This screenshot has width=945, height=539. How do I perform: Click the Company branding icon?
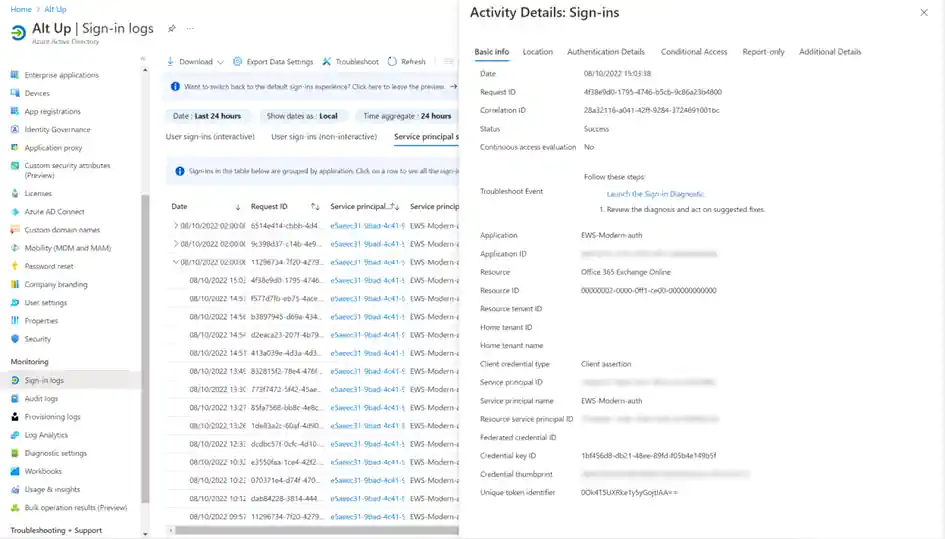point(15,284)
